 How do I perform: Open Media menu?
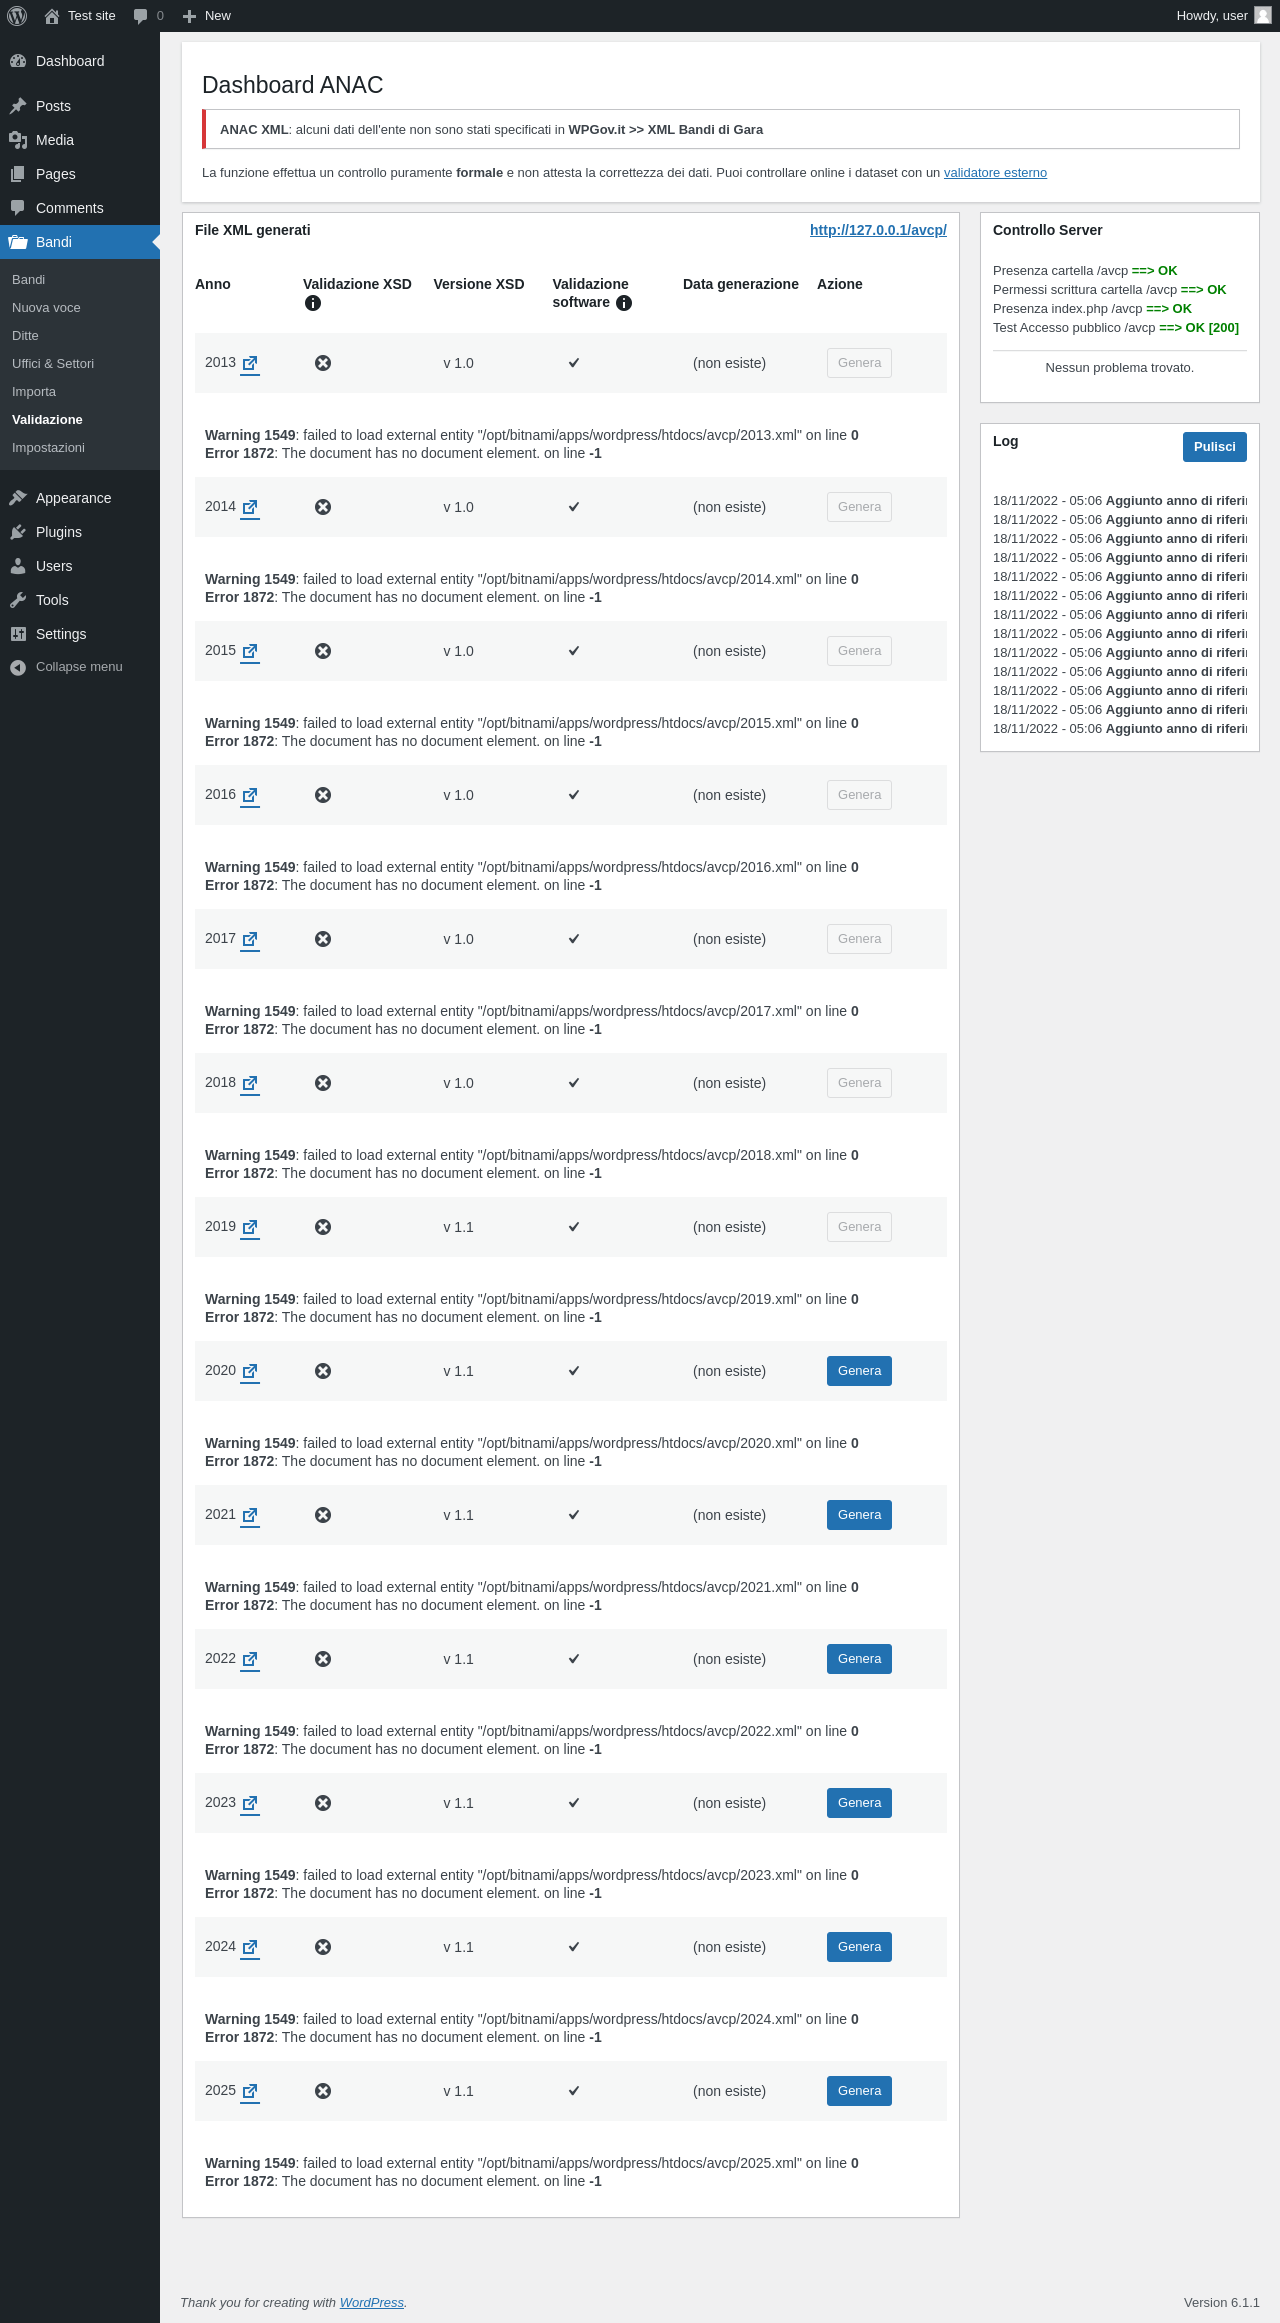point(80,140)
